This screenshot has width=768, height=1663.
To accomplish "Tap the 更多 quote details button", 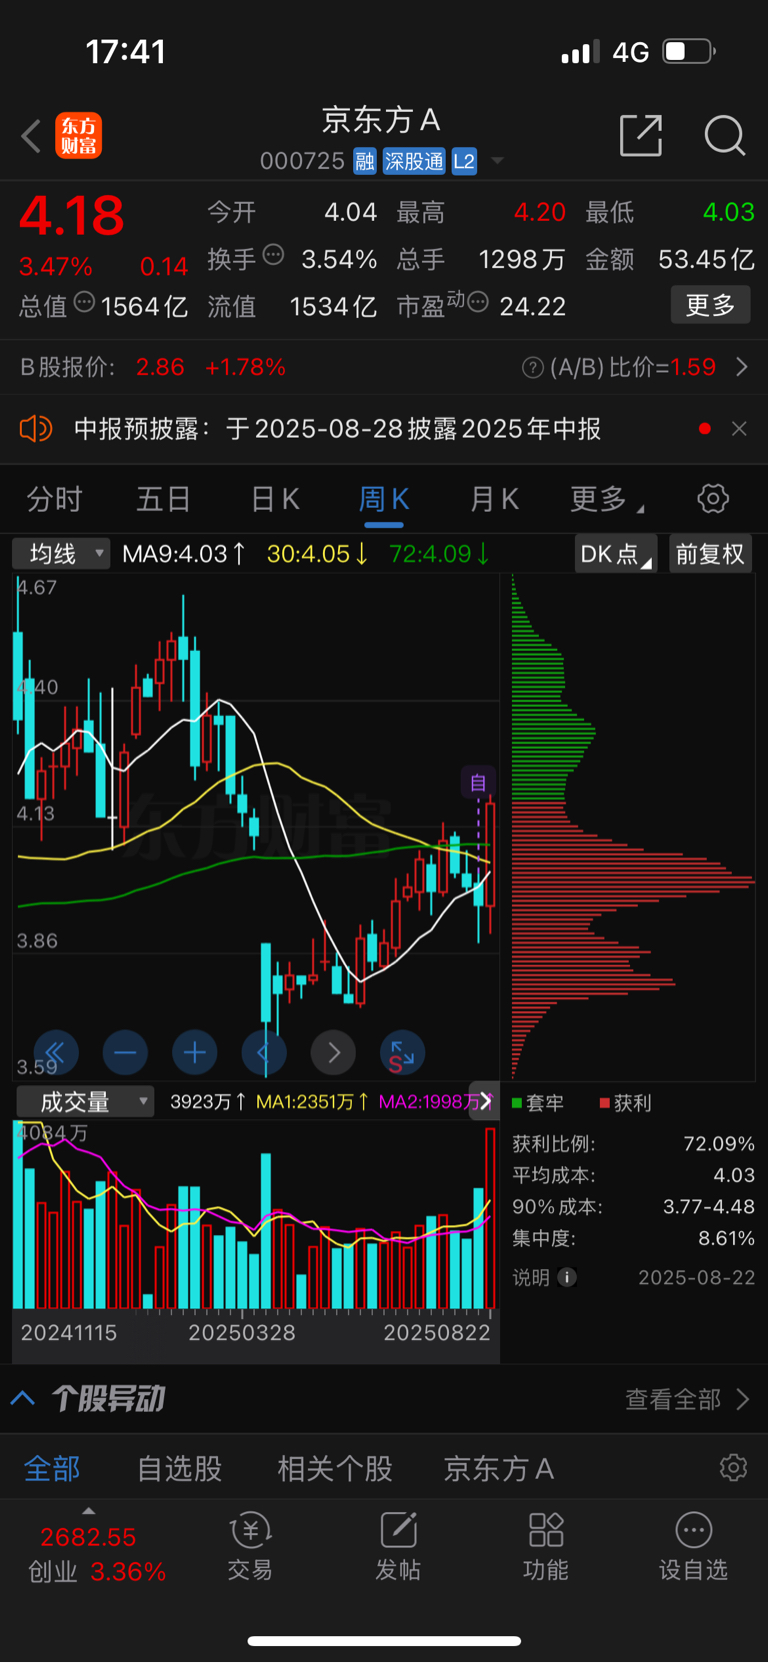I will click(x=710, y=305).
